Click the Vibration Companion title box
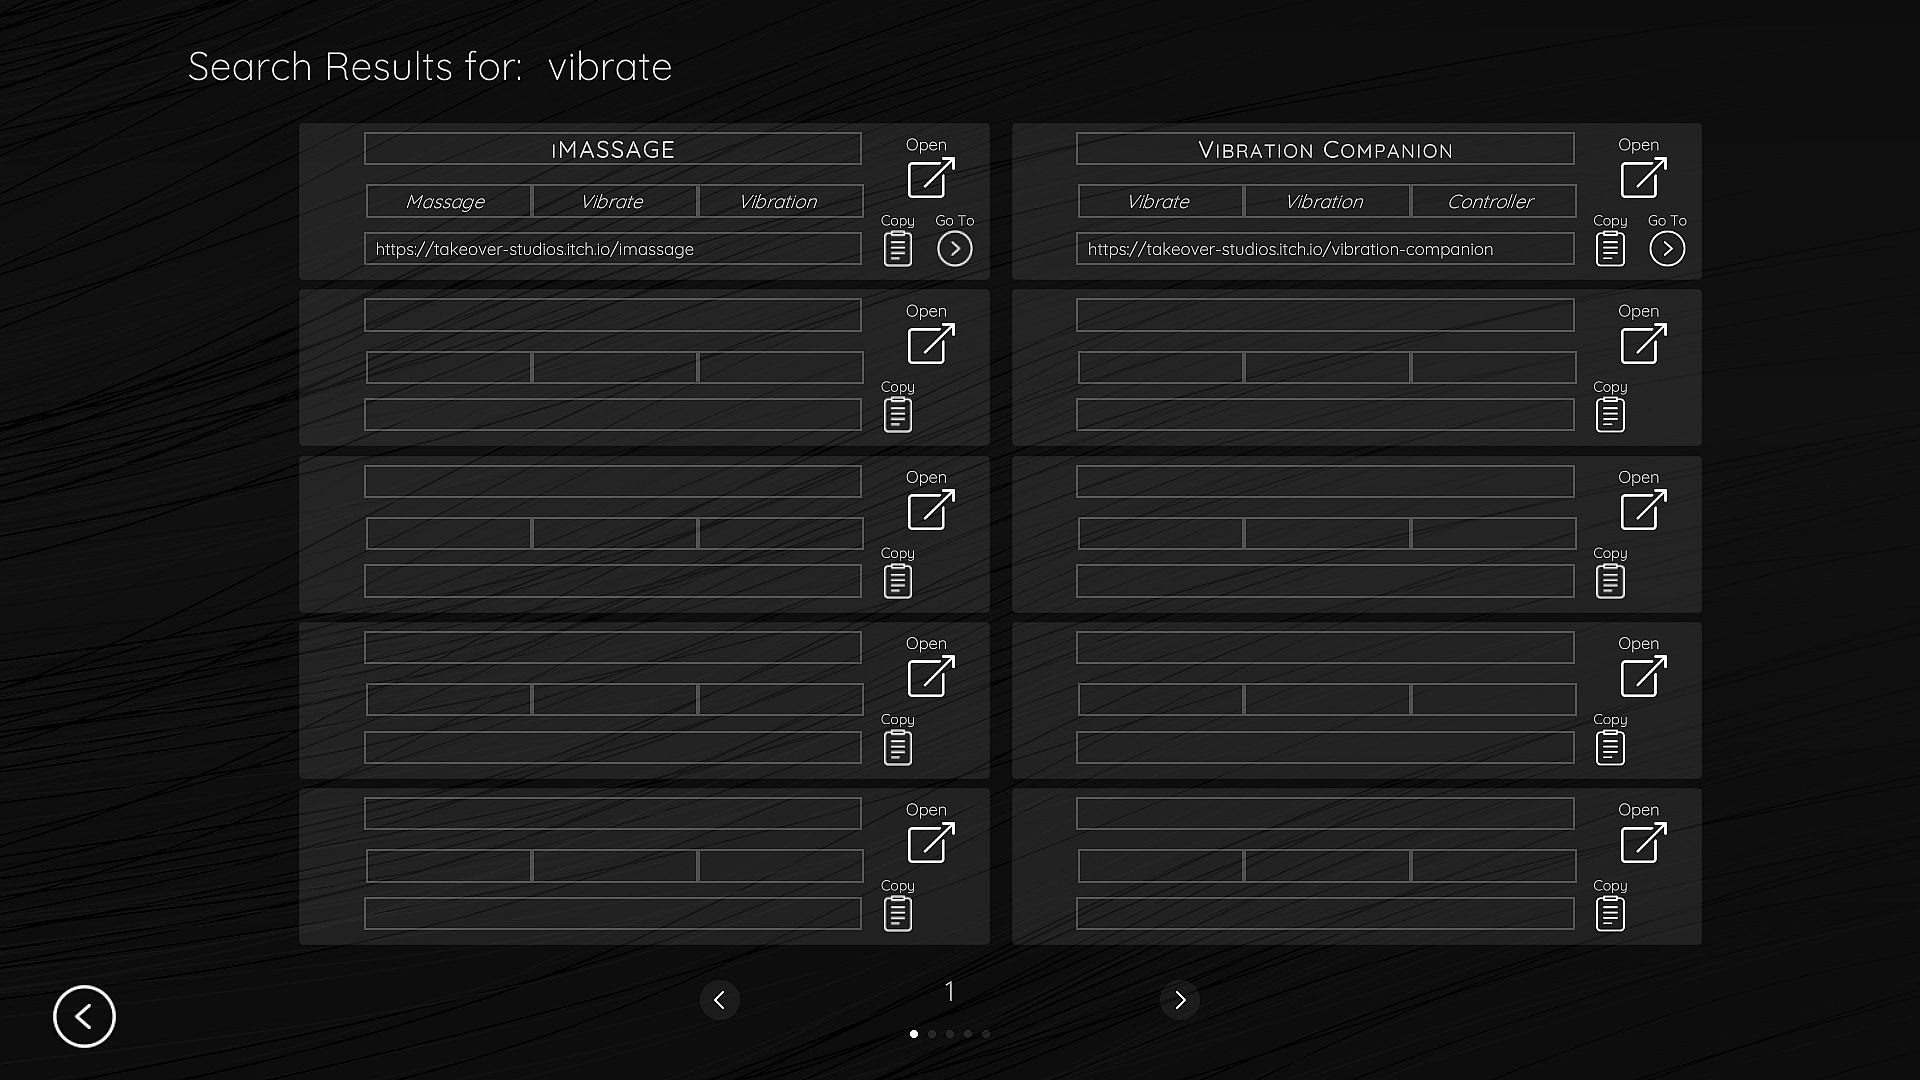This screenshot has height=1080, width=1920. [x=1324, y=149]
